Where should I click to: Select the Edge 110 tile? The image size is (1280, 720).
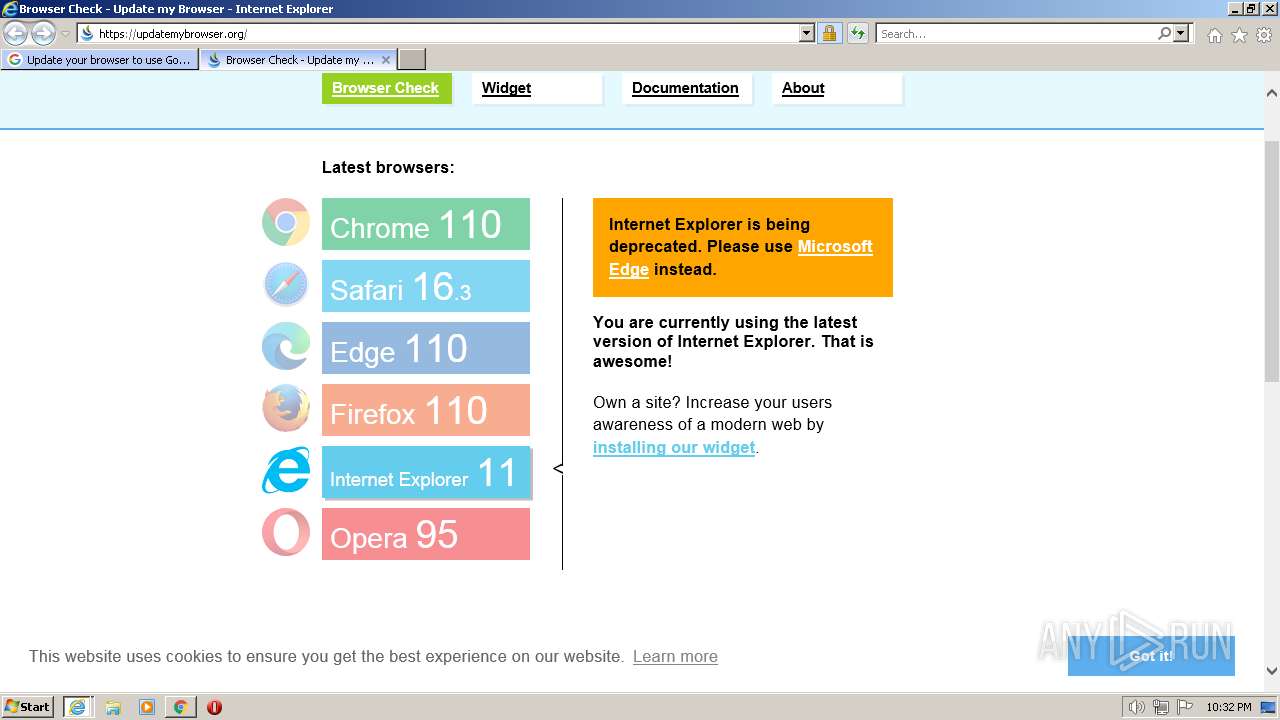click(426, 348)
